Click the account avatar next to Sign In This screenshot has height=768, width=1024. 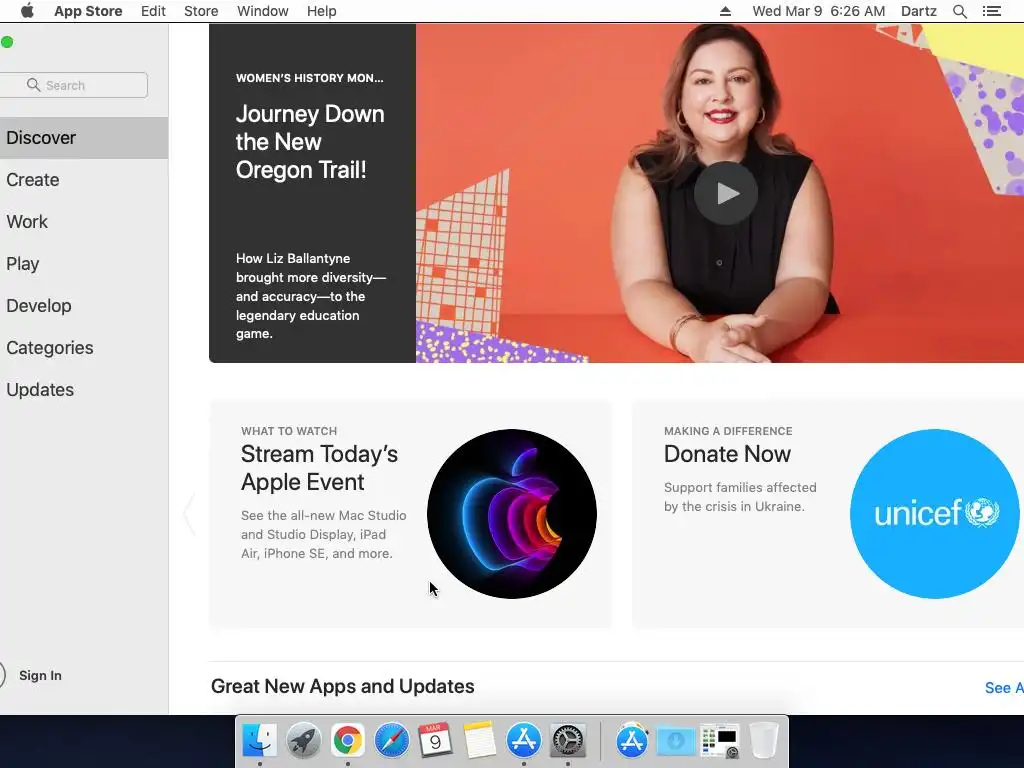2,675
